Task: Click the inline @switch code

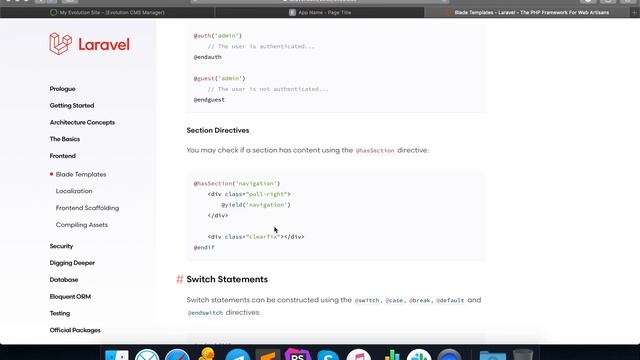Action: point(367,300)
